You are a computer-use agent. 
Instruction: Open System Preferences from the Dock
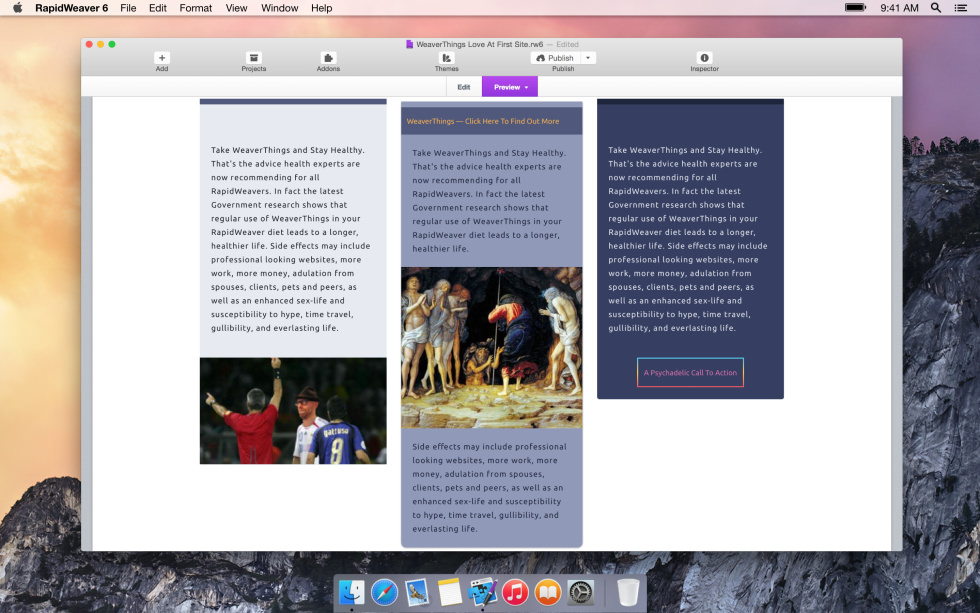tap(580, 592)
